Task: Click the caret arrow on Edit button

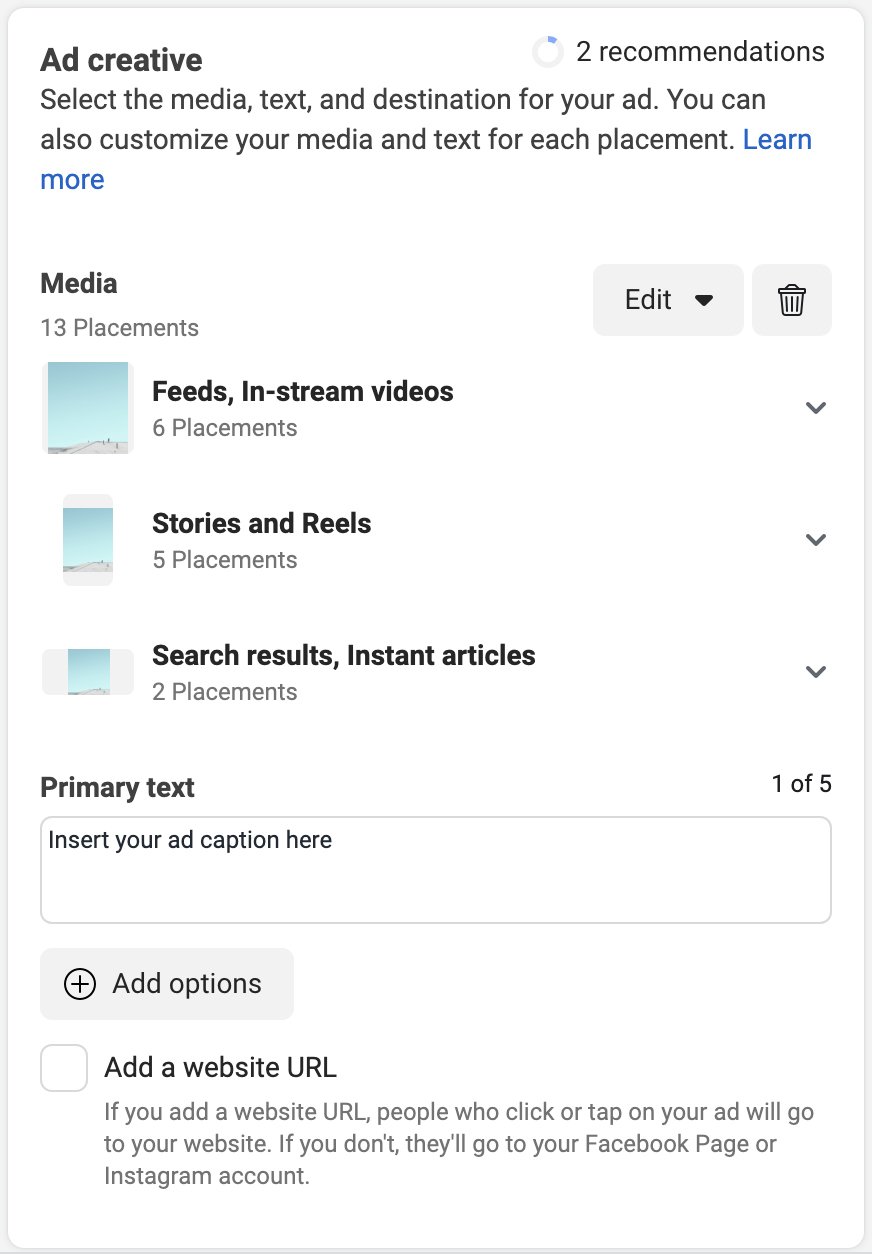Action: point(704,300)
